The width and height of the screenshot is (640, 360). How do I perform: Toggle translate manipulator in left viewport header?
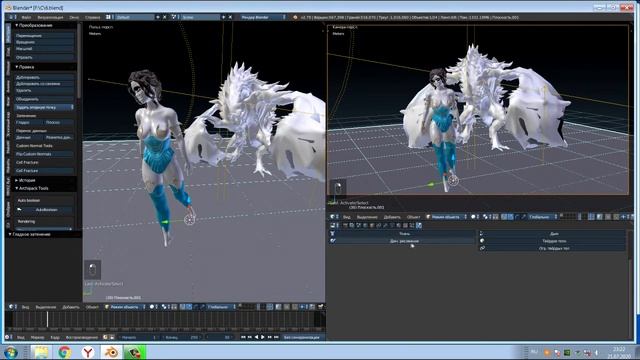(x=189, y=307)
